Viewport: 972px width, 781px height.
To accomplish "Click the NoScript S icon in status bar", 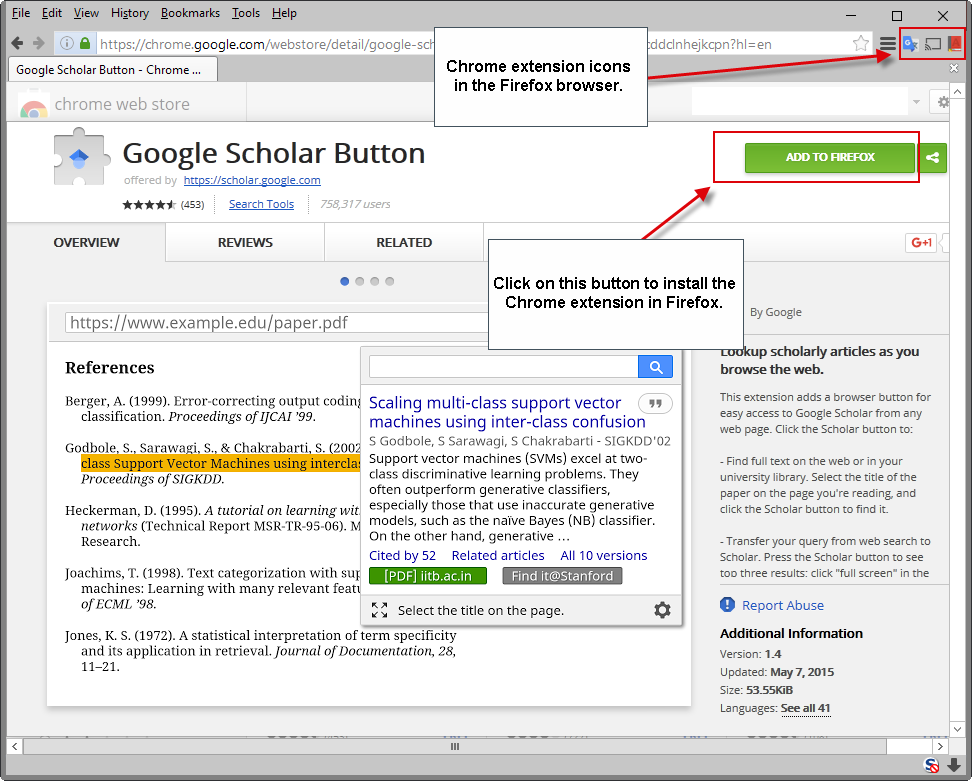I will pyautogui.click(x=931, y=766).
